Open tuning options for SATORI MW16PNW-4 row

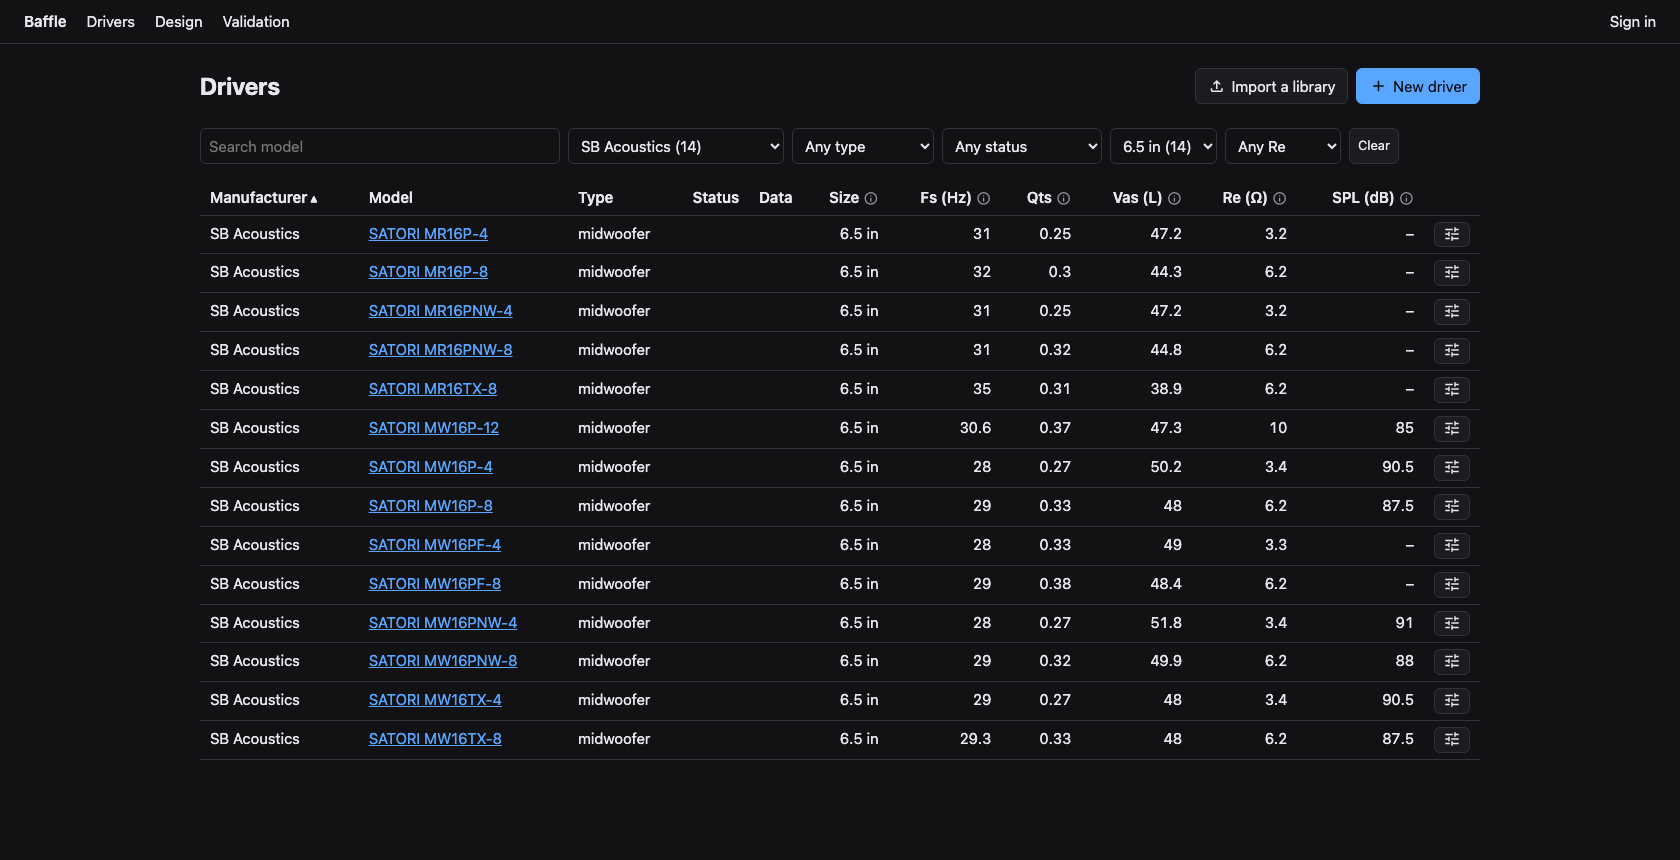1451,623
